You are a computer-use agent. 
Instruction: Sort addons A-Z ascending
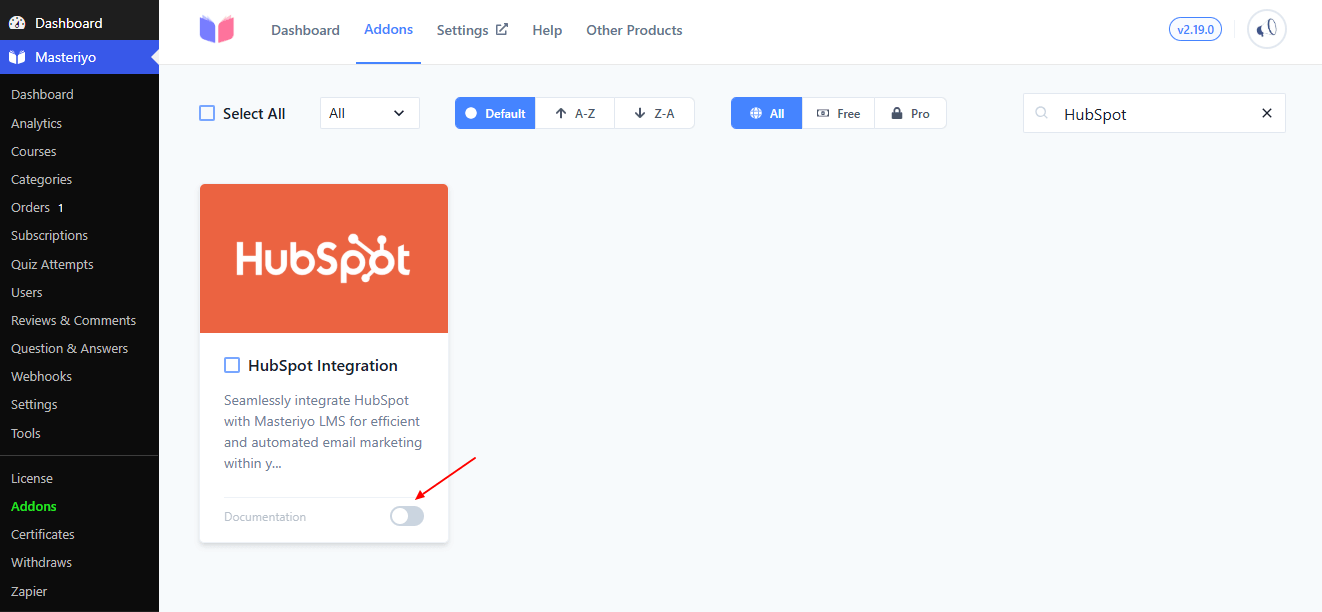pyautogui.click(x=575, y=113)
